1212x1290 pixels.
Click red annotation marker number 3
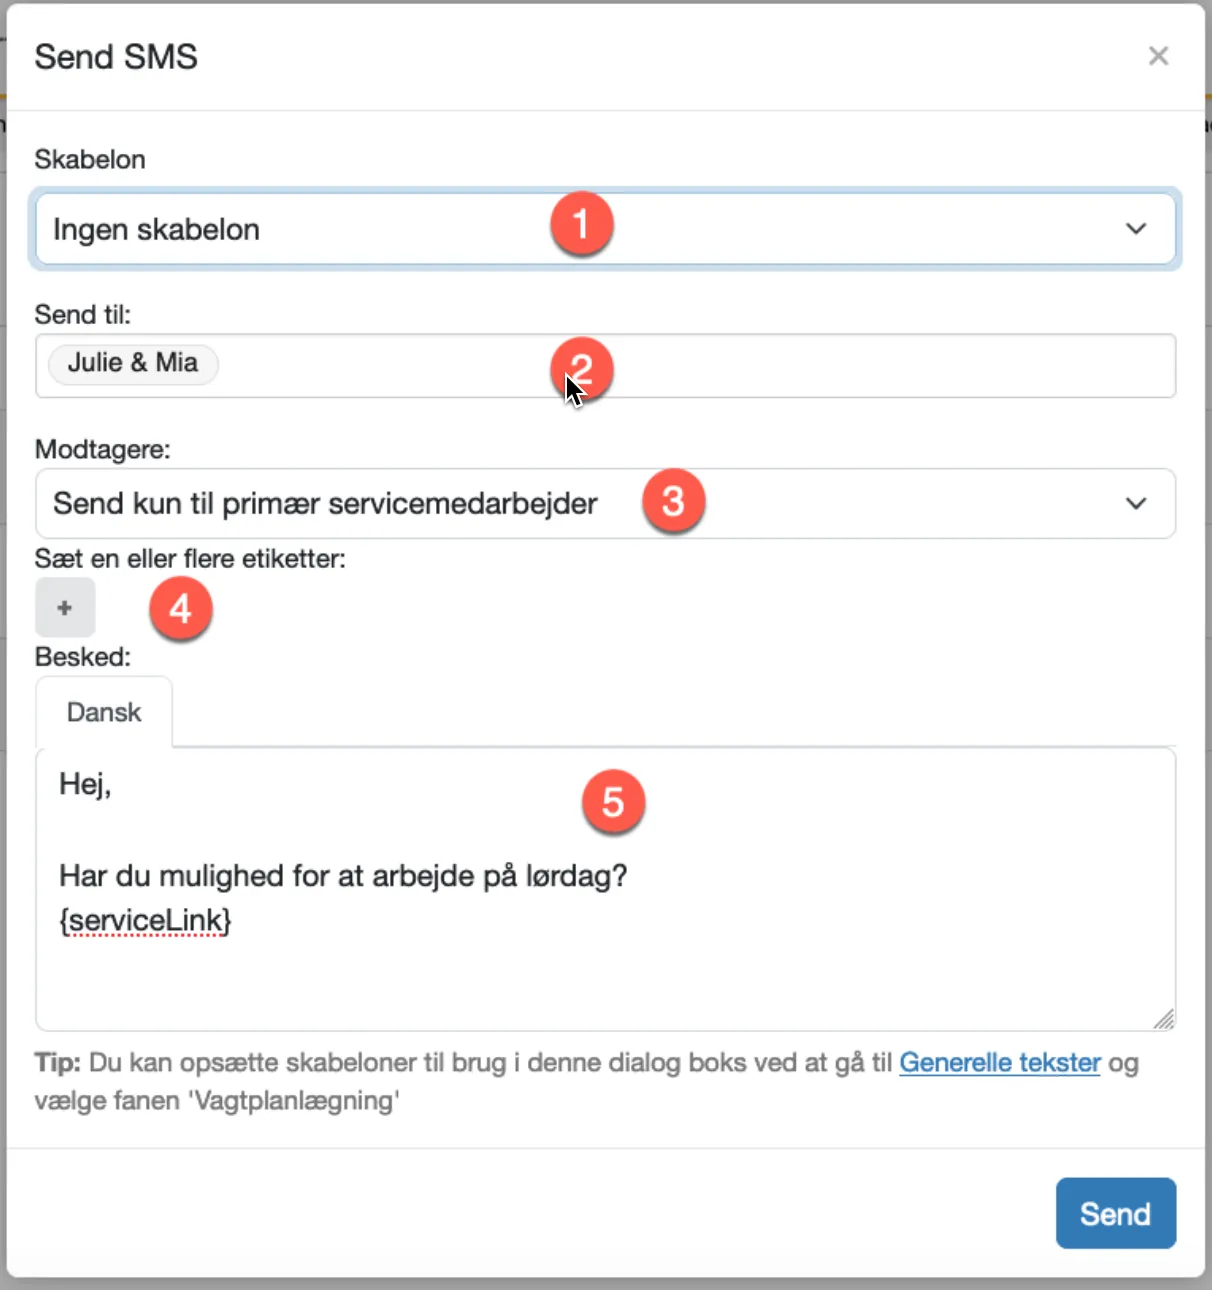pyautogui.click(x=673, y=501)
